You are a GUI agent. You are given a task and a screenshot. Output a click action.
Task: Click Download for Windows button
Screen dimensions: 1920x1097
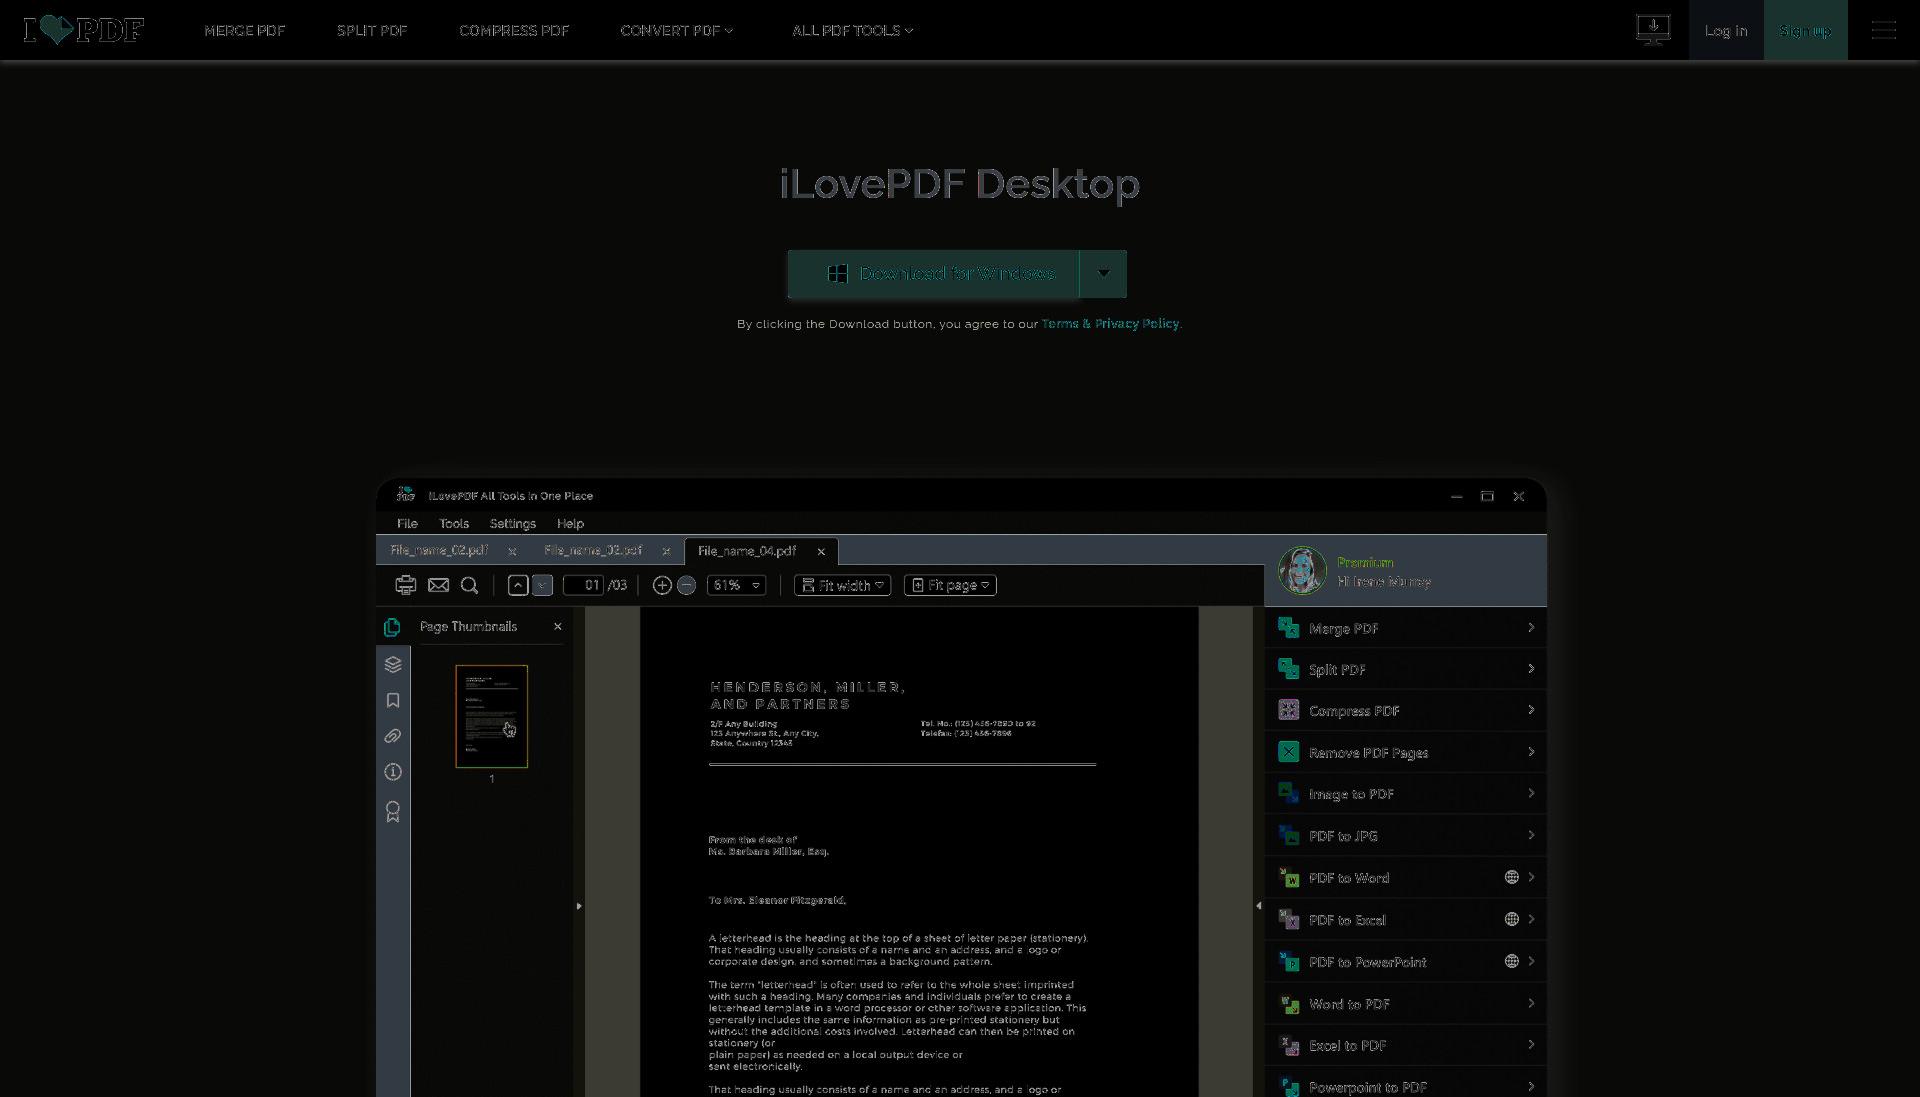pyautogui.click(x=933, y=273)
